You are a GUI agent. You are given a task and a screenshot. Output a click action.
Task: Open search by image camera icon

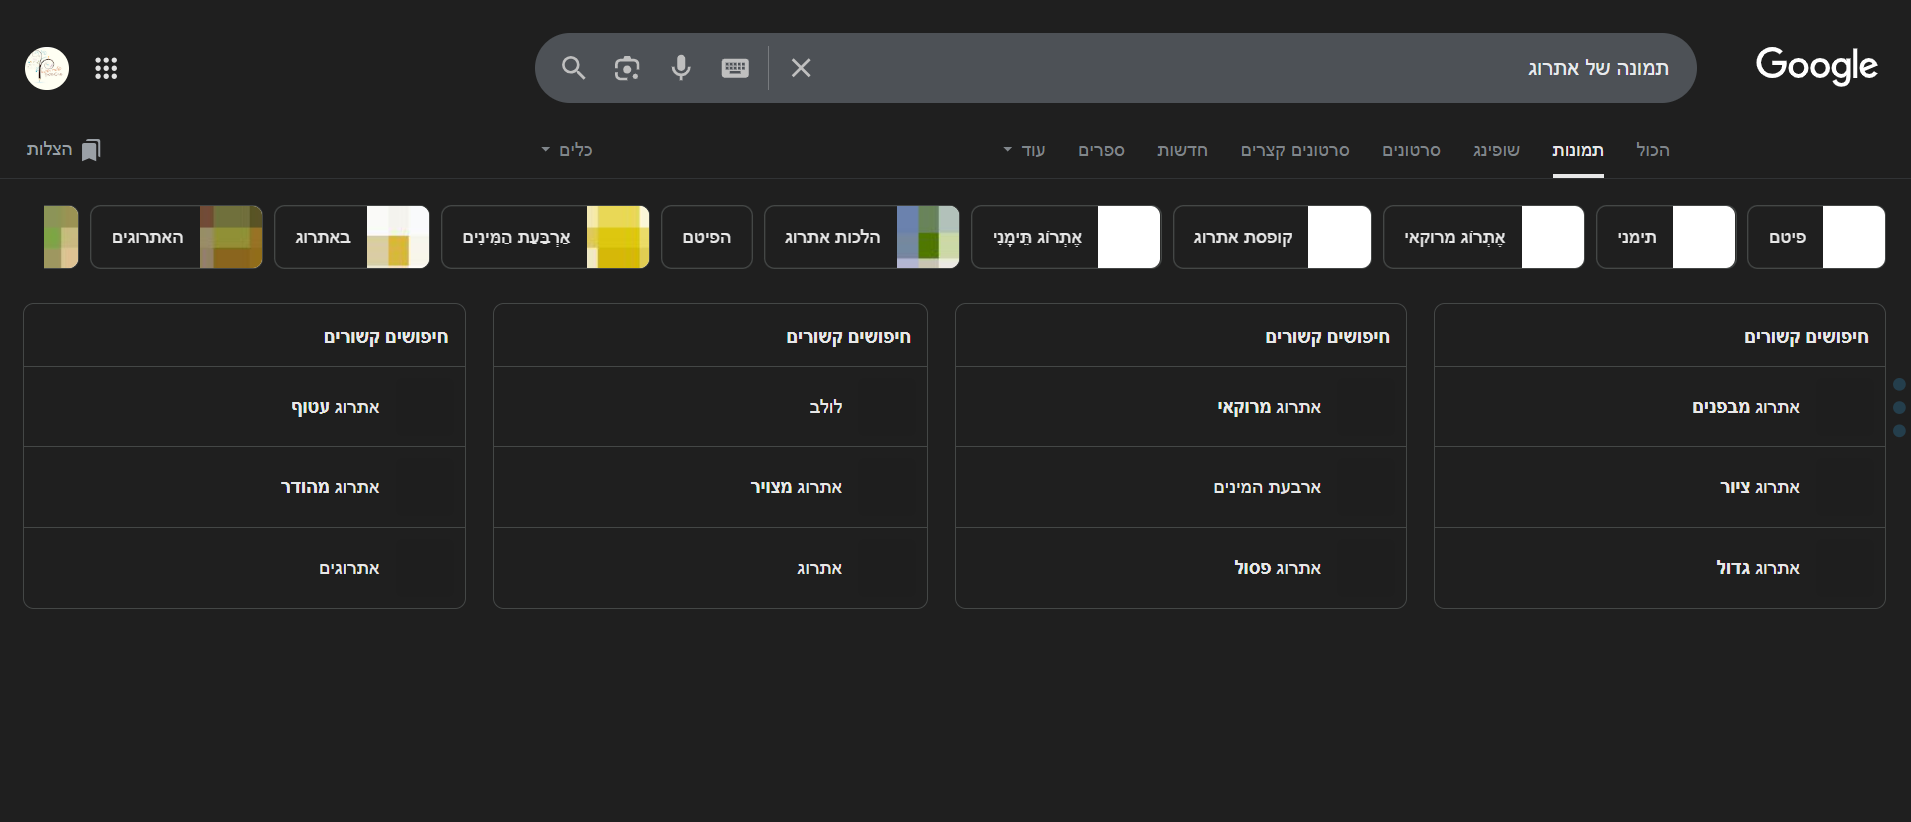(627, 68)
